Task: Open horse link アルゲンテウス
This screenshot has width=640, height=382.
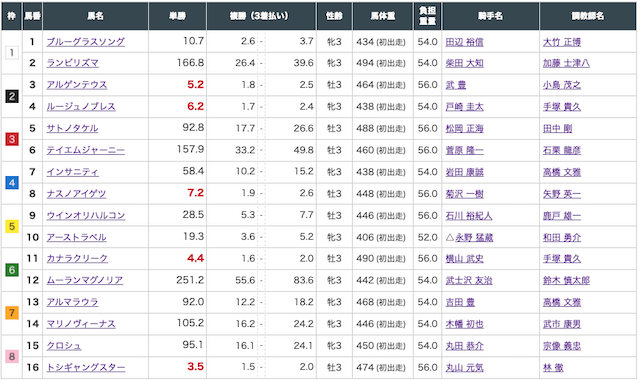Action: [x=77, y=85]
